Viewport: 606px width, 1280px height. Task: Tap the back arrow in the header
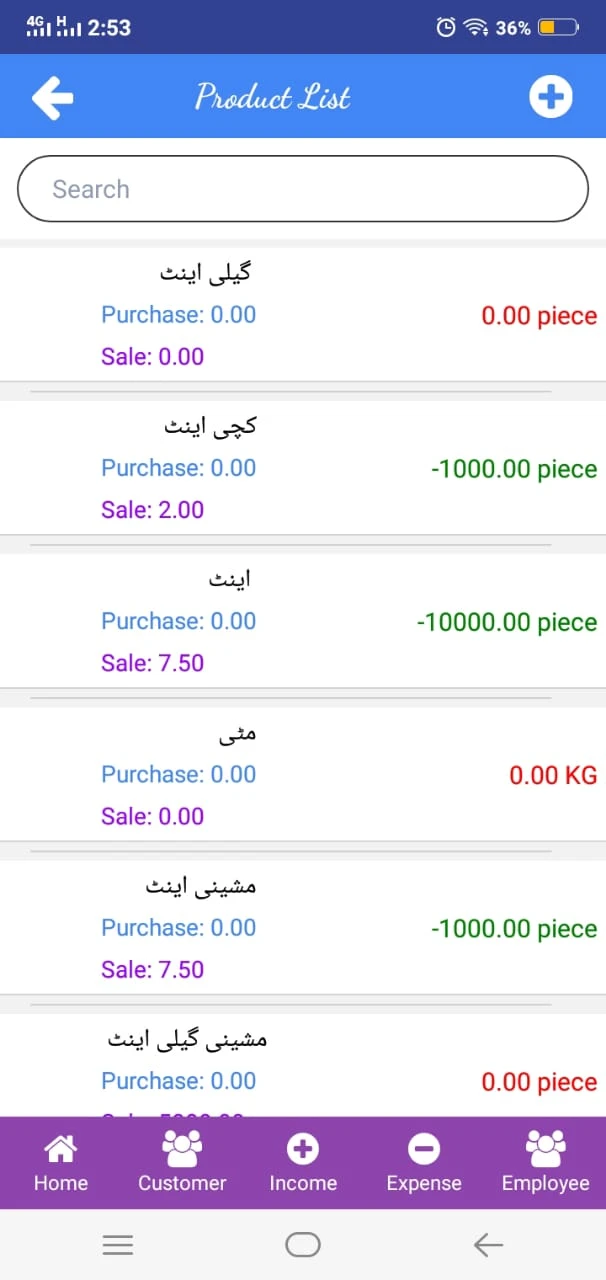(x=52, y=97)
